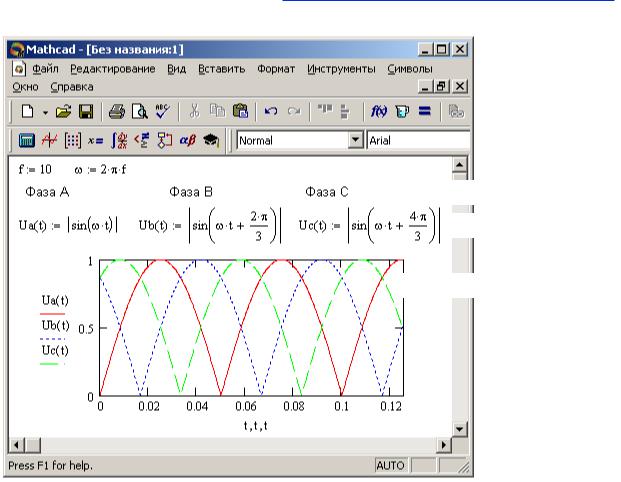Screen dimensions: 621x482
Task: Run the spelling check
Action: click(162, 111)
